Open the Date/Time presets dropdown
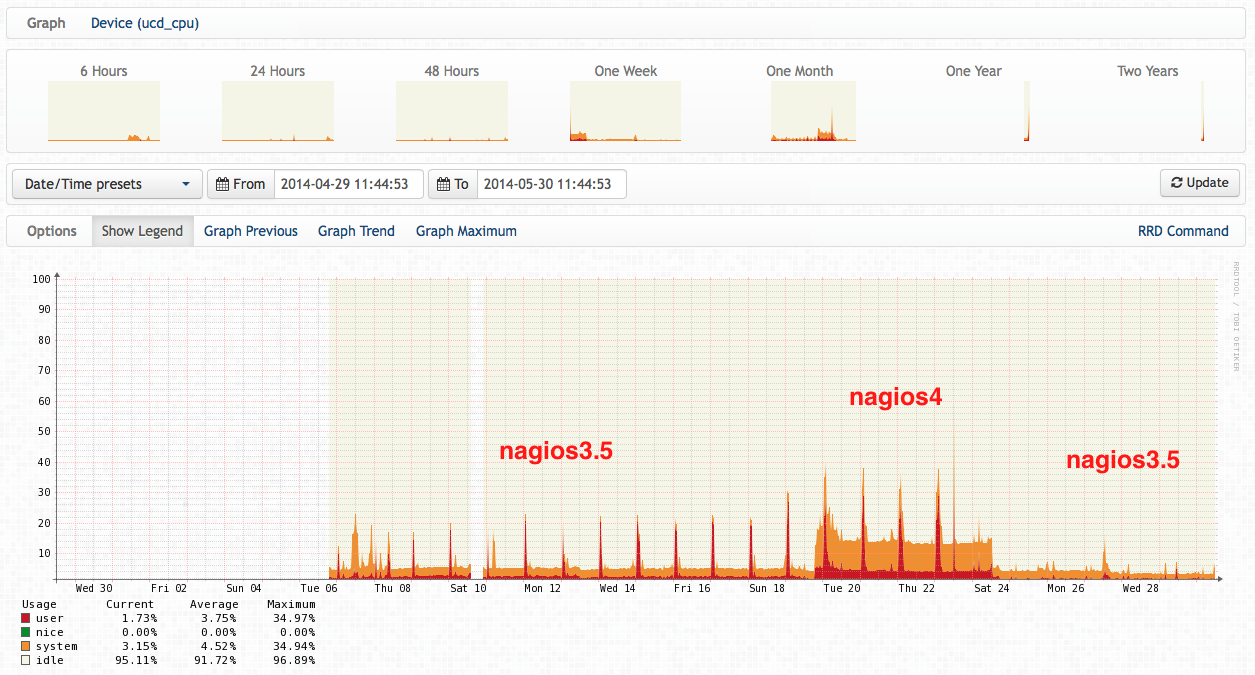 coord(107,184)
